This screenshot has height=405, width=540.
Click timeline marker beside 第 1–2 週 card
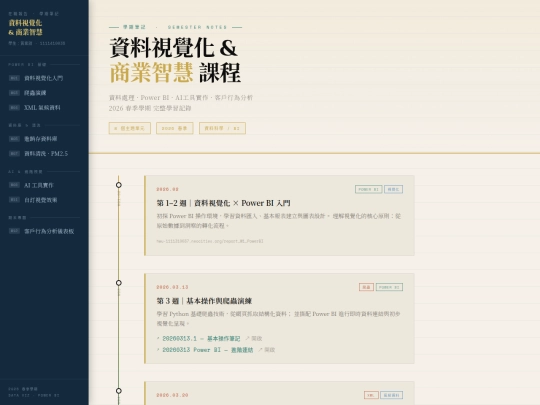pos(118,185)
